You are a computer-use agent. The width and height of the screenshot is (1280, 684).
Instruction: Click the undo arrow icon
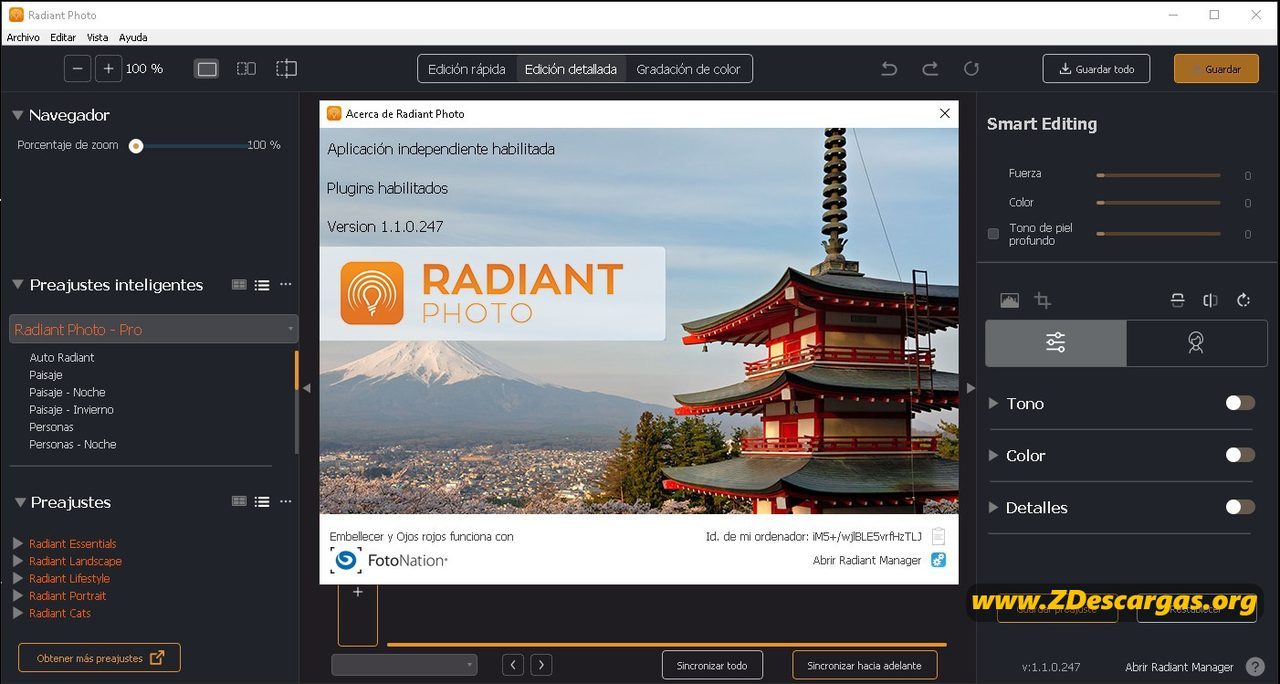pyautogui.click(x=889, y=69)
